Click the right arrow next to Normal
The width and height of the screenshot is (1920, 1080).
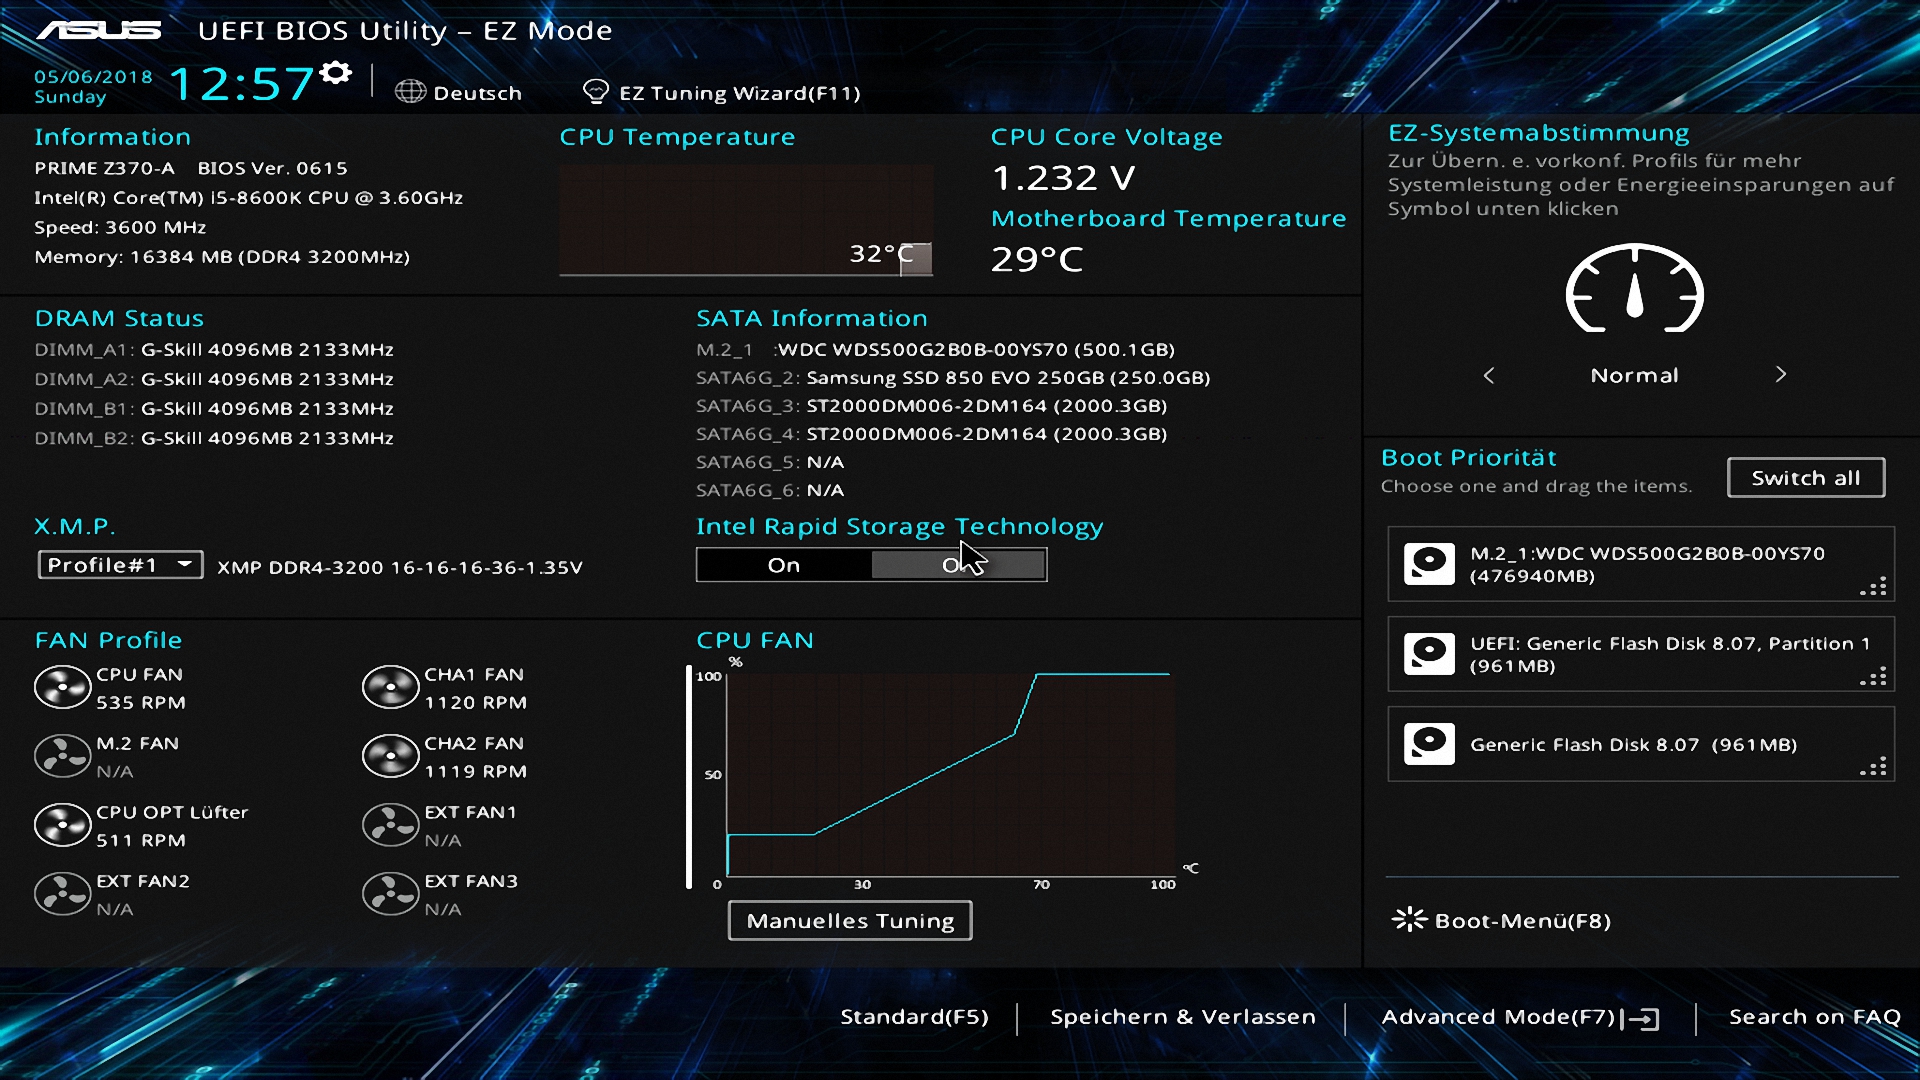(x=1780, y=375)
